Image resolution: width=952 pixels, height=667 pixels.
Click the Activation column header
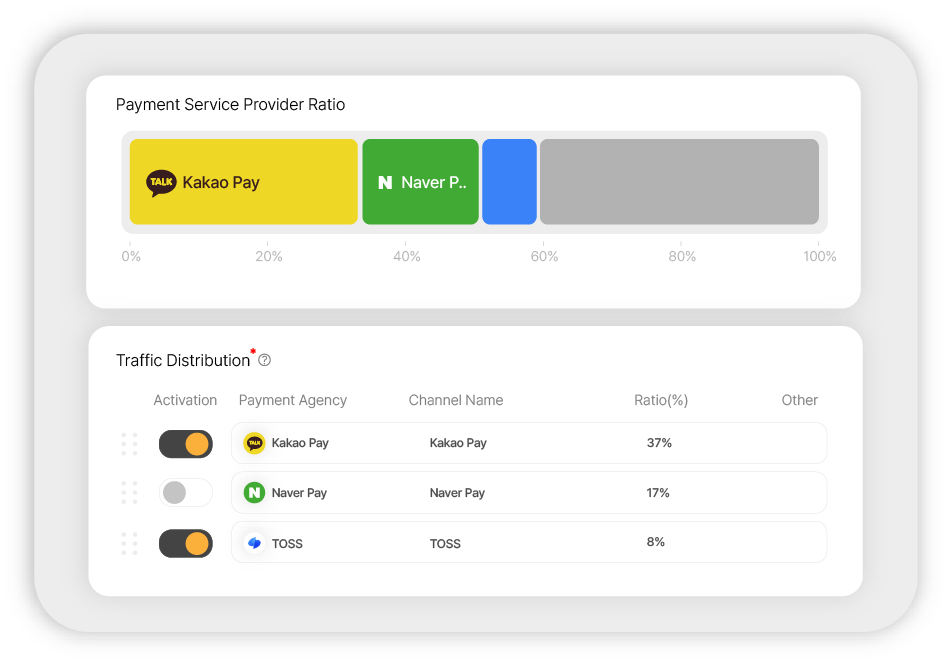click(x=185, y=400)
